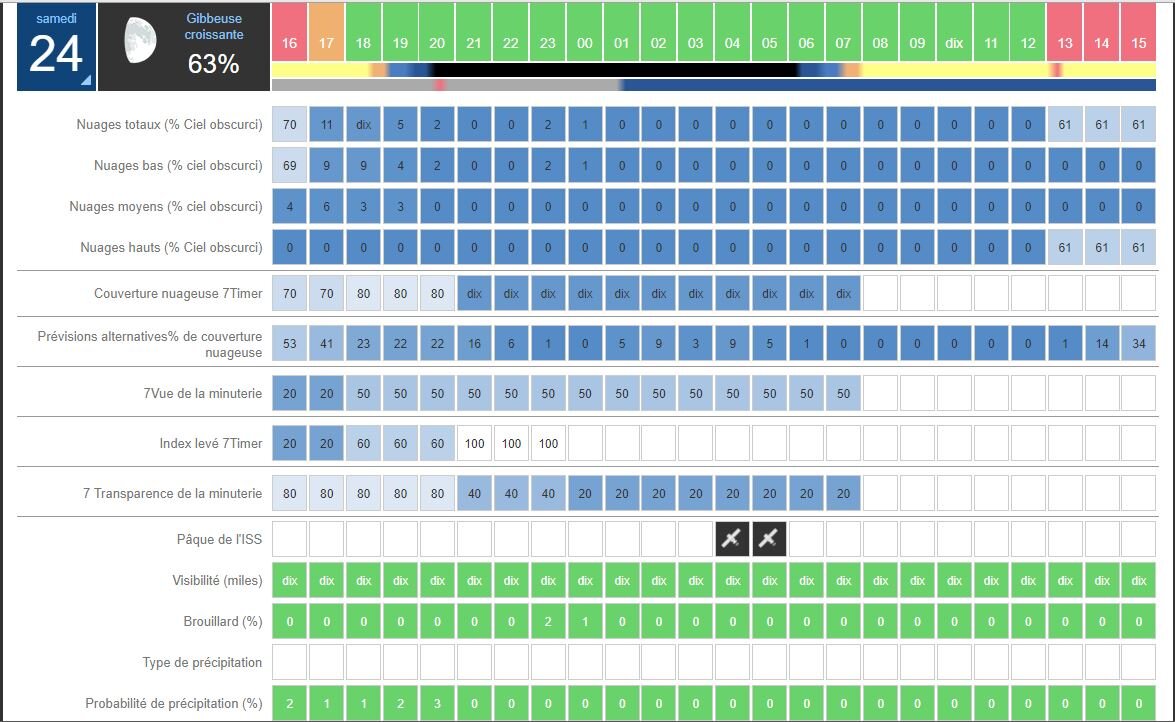
Task: Click the Brouillard value 2 at hour 23
Action: pos(548,621)
